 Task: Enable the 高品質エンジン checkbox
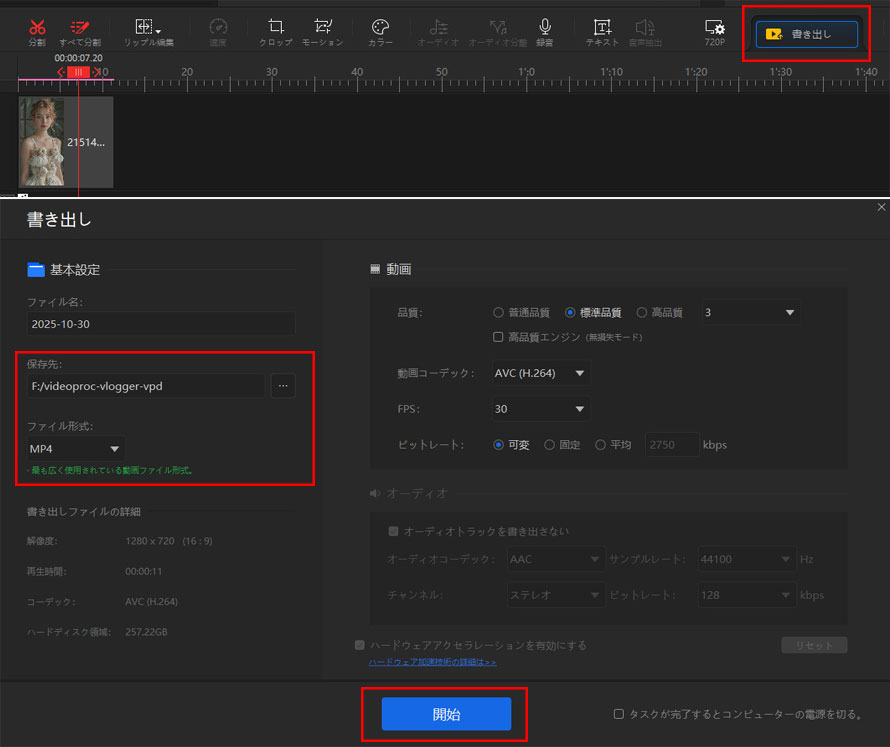click(498, 337)
